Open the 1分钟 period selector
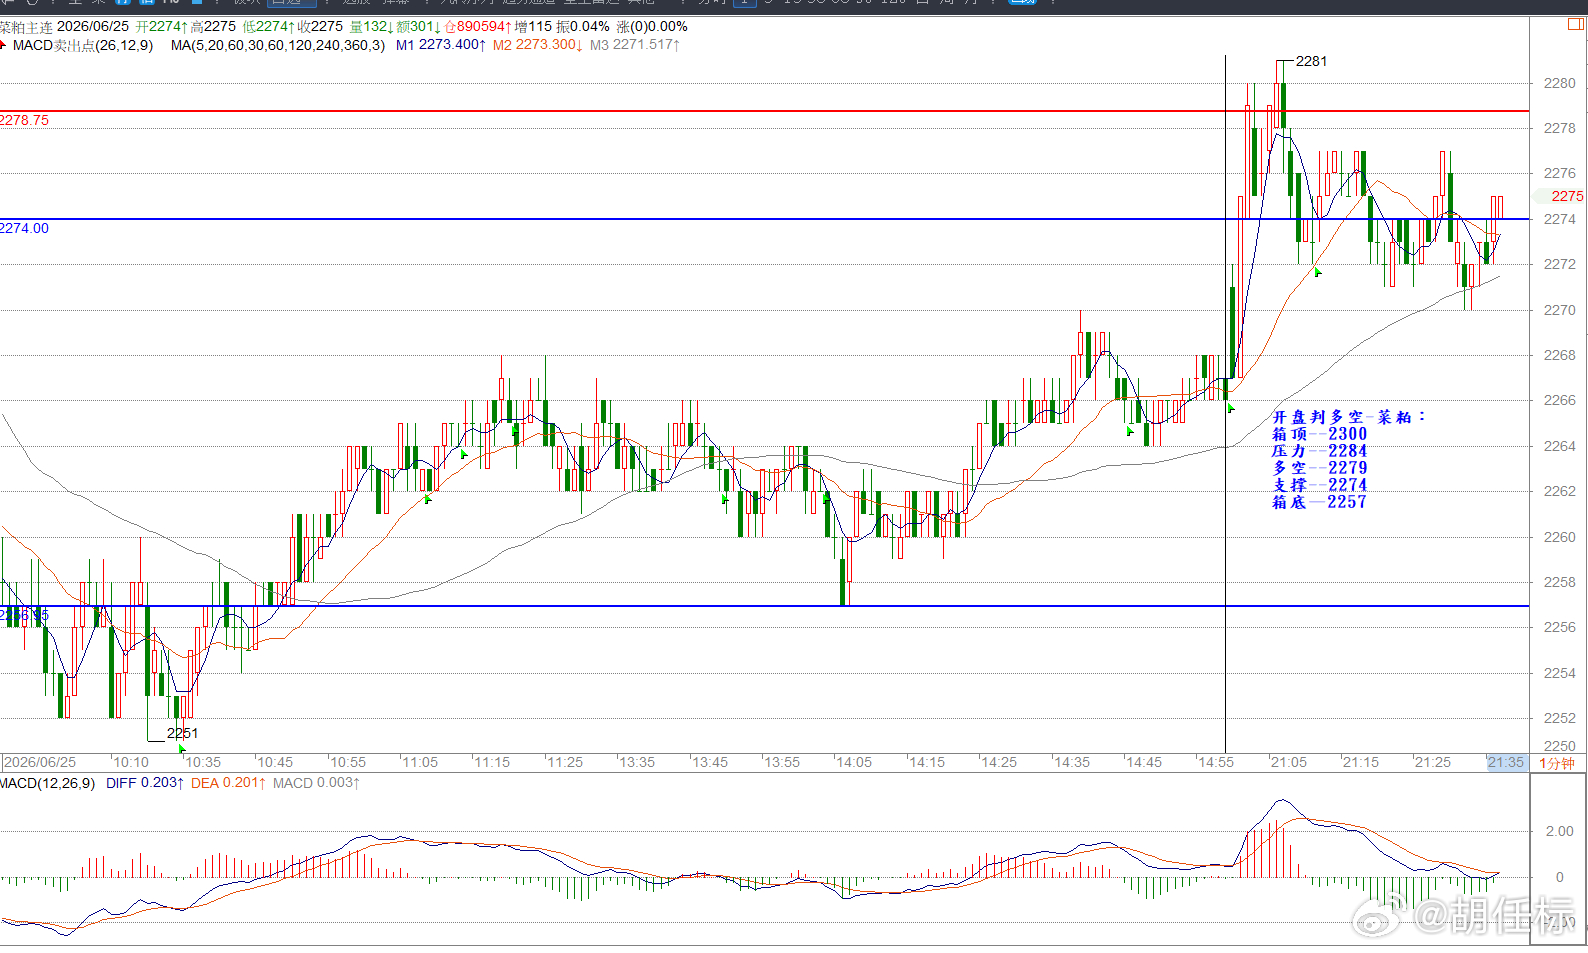Image resolution: width=1588 pixels, height=953 pixels. point(1556,763)
